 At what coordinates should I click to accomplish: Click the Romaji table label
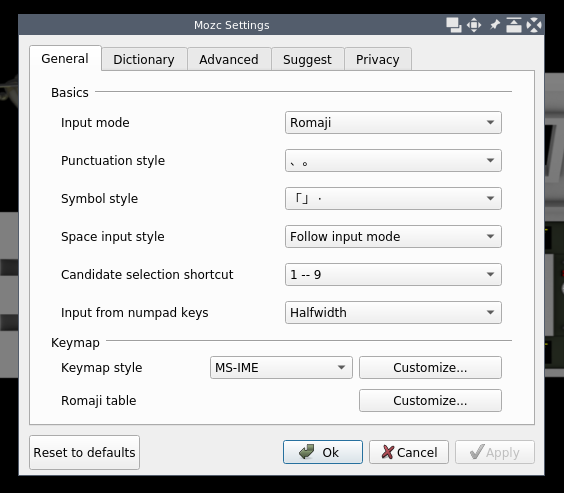pyautogui.click(x=99, y=401)
